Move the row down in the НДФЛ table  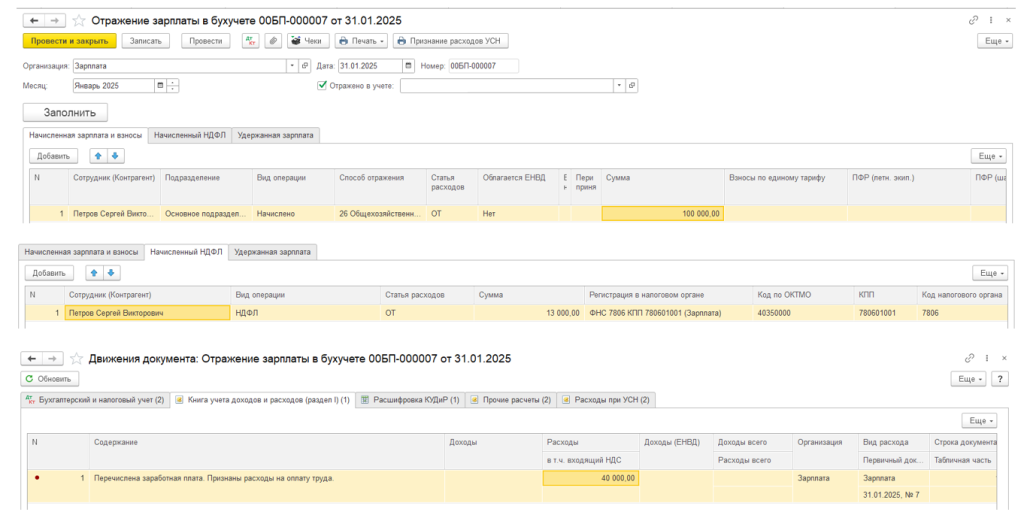coord(111,273)
